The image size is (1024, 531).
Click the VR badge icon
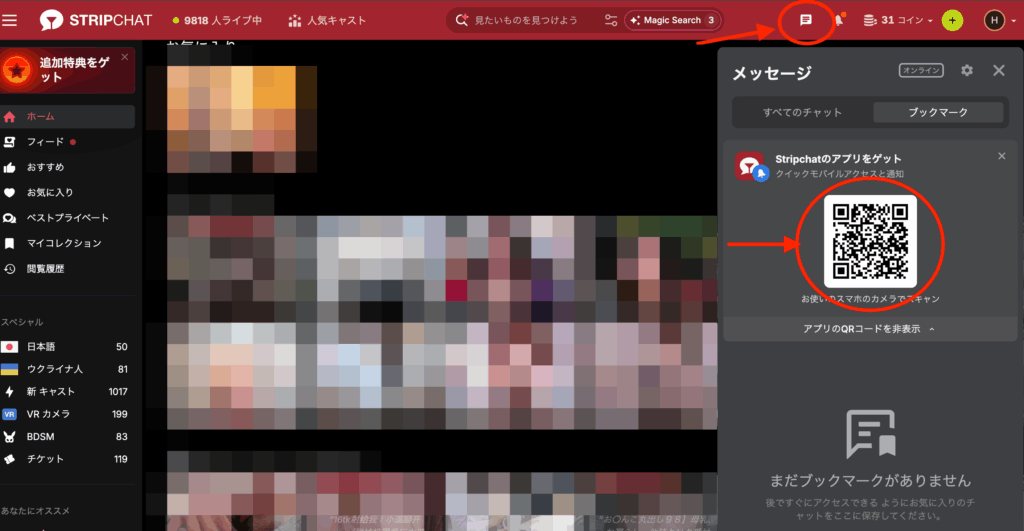point(9,414)
